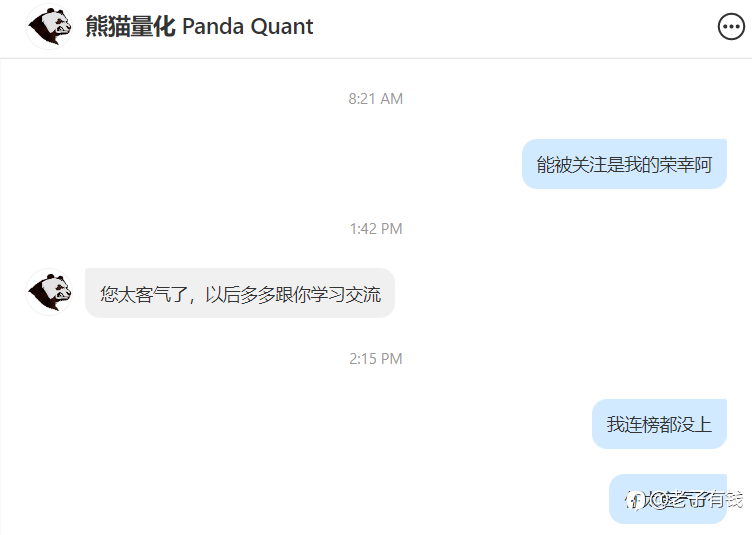Select the partly covered last sent bubble

tap(668, 499)
